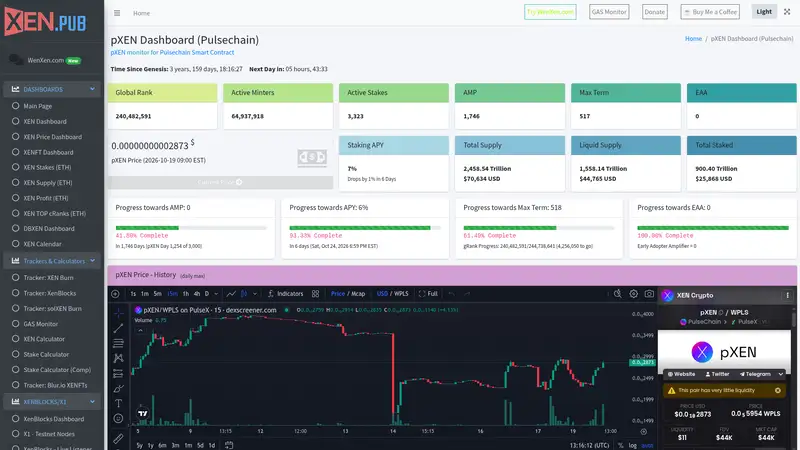The image size is (800, 450).
Task: Toggle the sidebar hamburger menu
Action: pyautogui.click(x=117, y=13)
